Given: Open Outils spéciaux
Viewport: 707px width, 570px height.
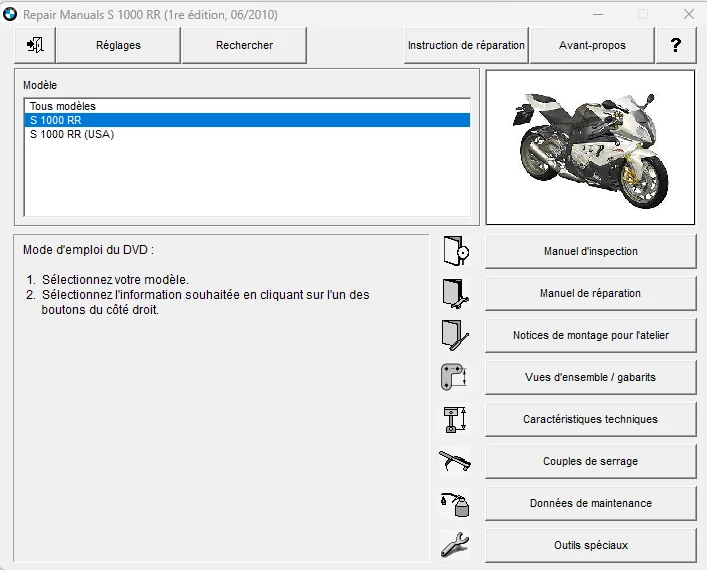Looking at the screenshot, I should [x=591, y=545].
